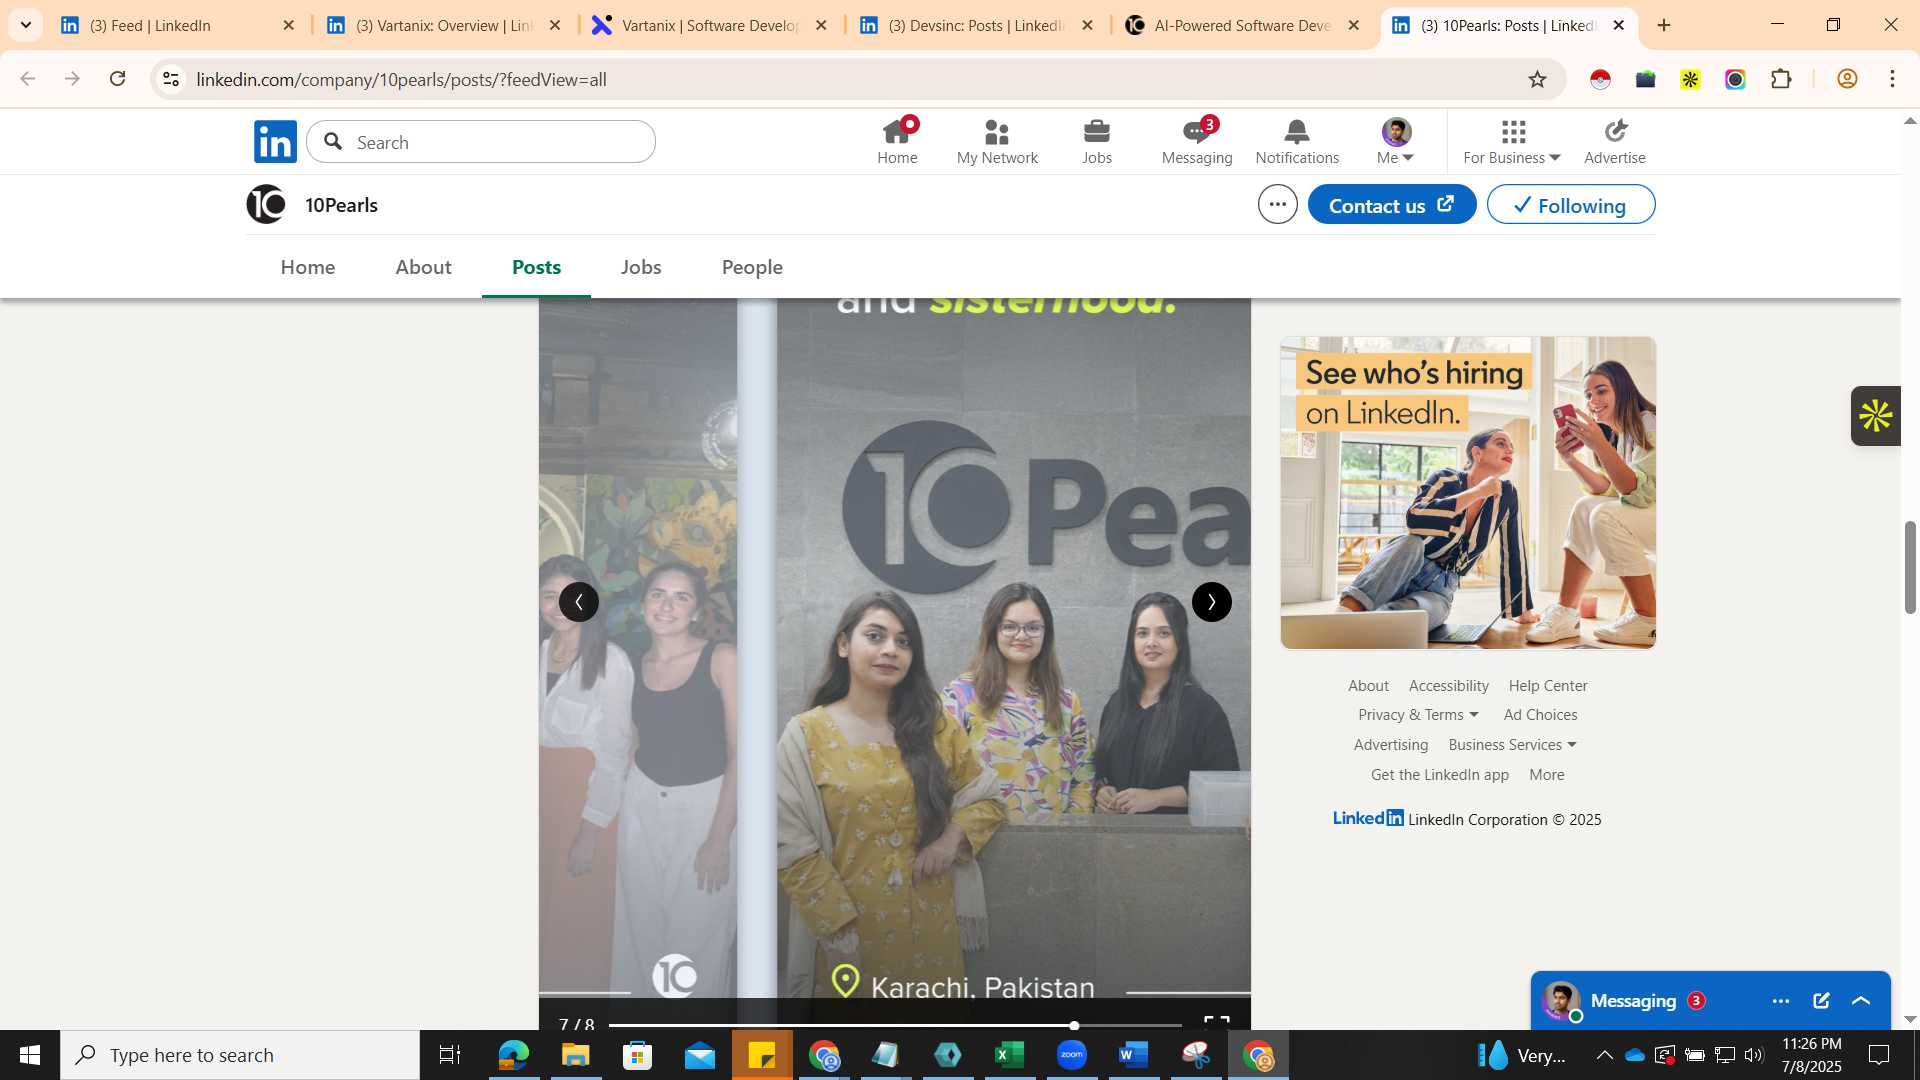Select the Posts tab
This screenshot has height=1080, width=1920.
[x=536, y=267]
